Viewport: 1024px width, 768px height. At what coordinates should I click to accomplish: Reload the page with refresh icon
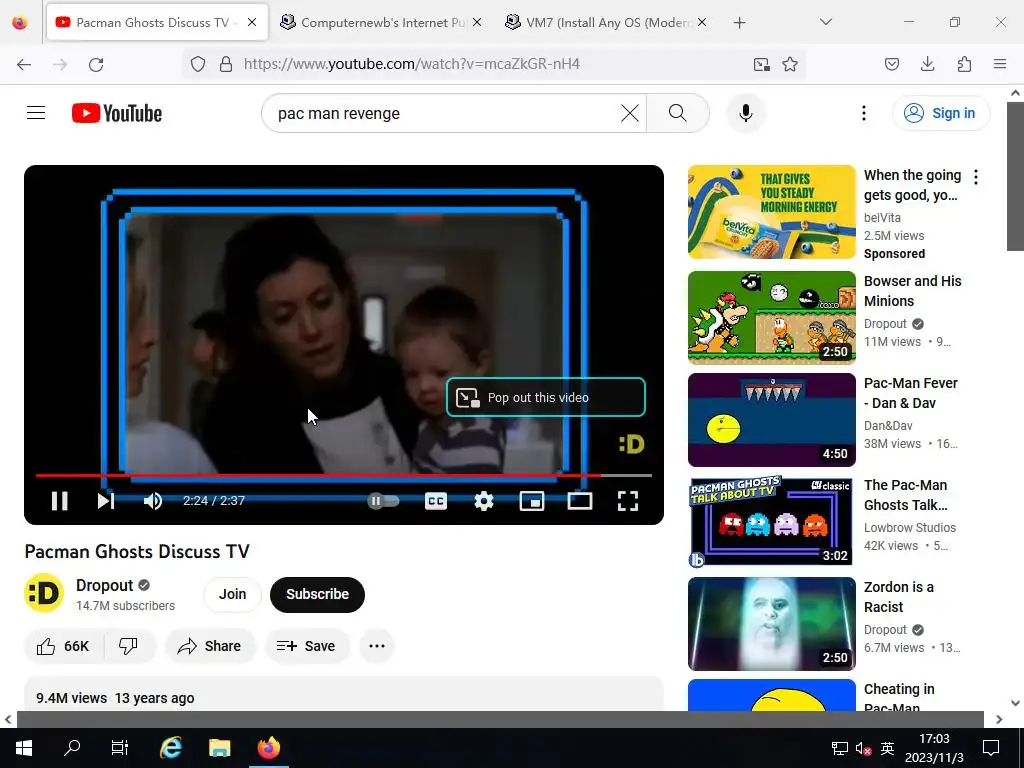pyautogui.click(x=96, y=64)
